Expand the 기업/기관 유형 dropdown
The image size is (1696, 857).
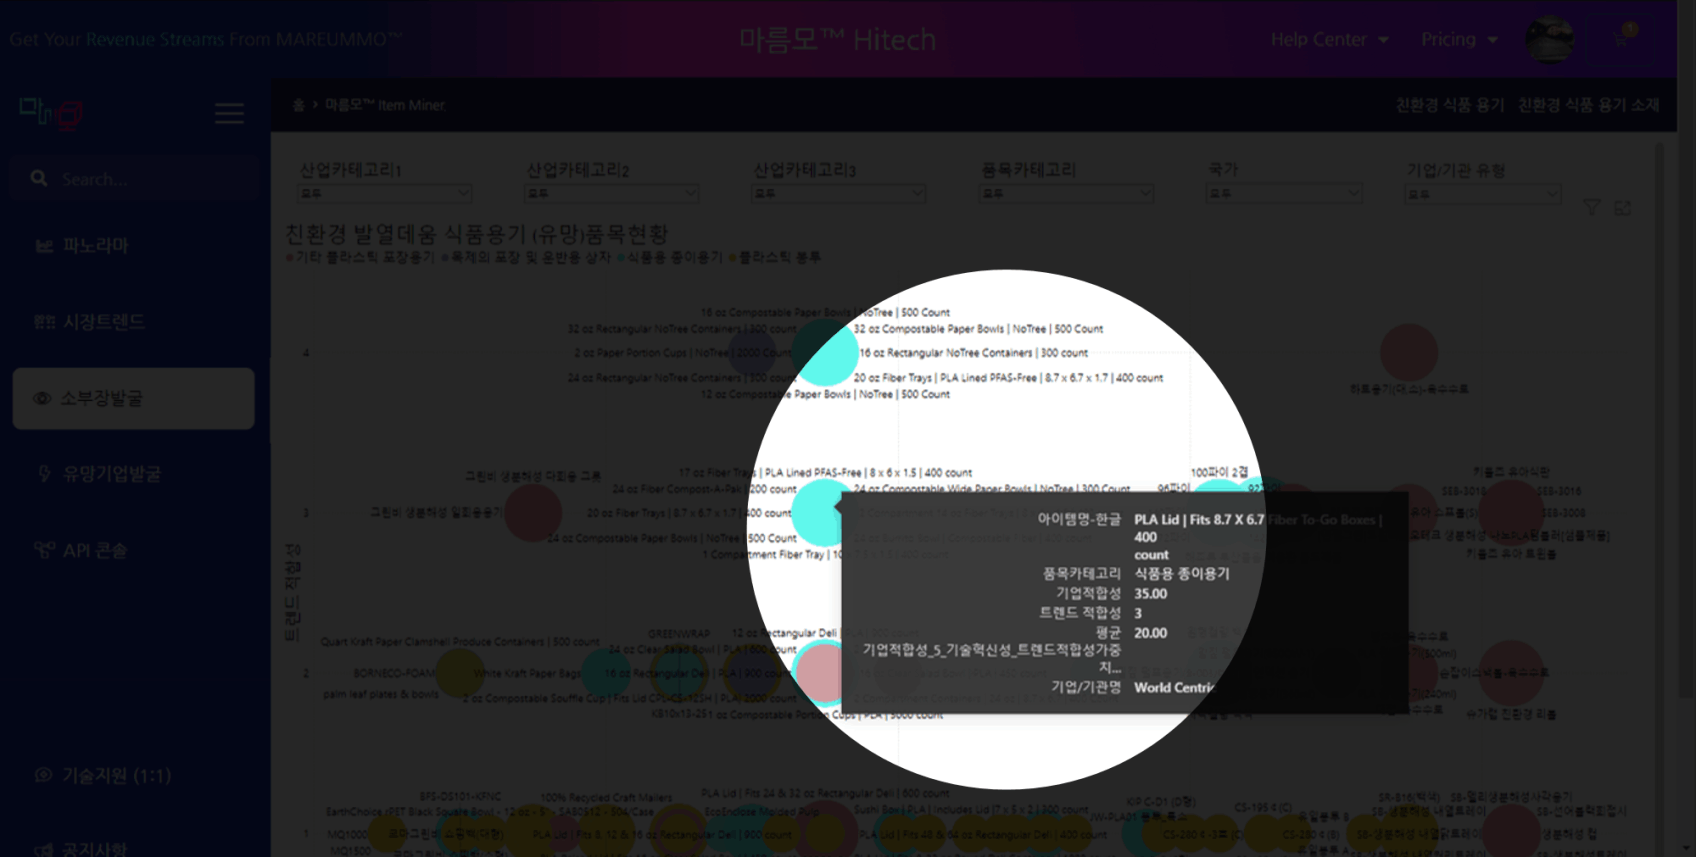pyautogui.click(x=1482, y=193)
